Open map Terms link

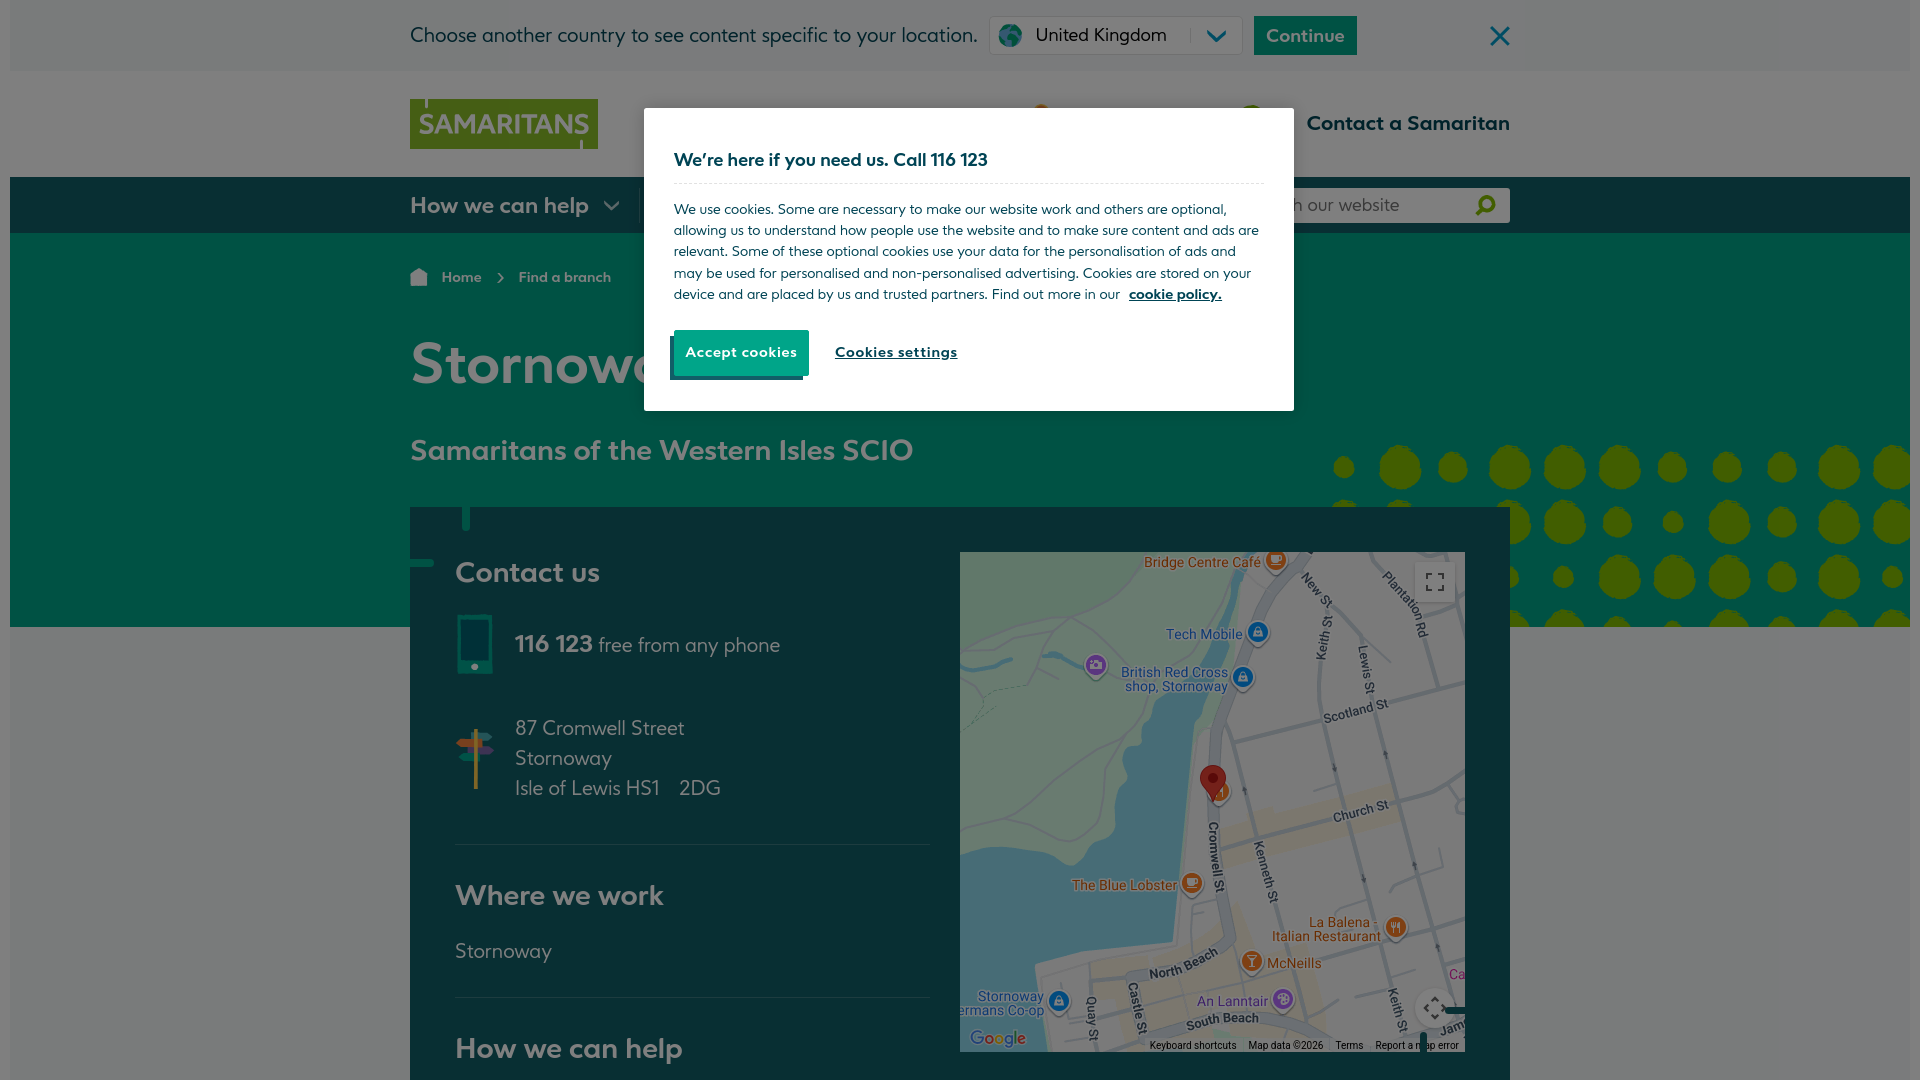(1348, 1046)
